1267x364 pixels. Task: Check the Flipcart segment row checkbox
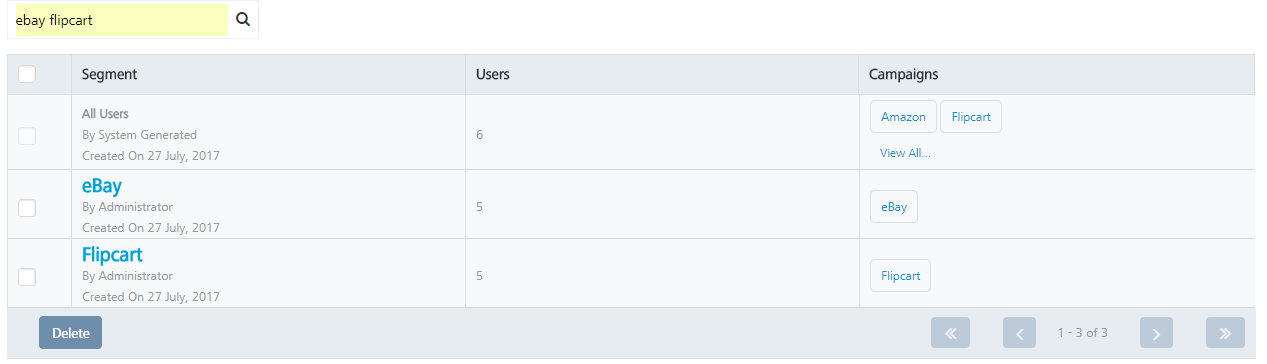tap(27, 276)
